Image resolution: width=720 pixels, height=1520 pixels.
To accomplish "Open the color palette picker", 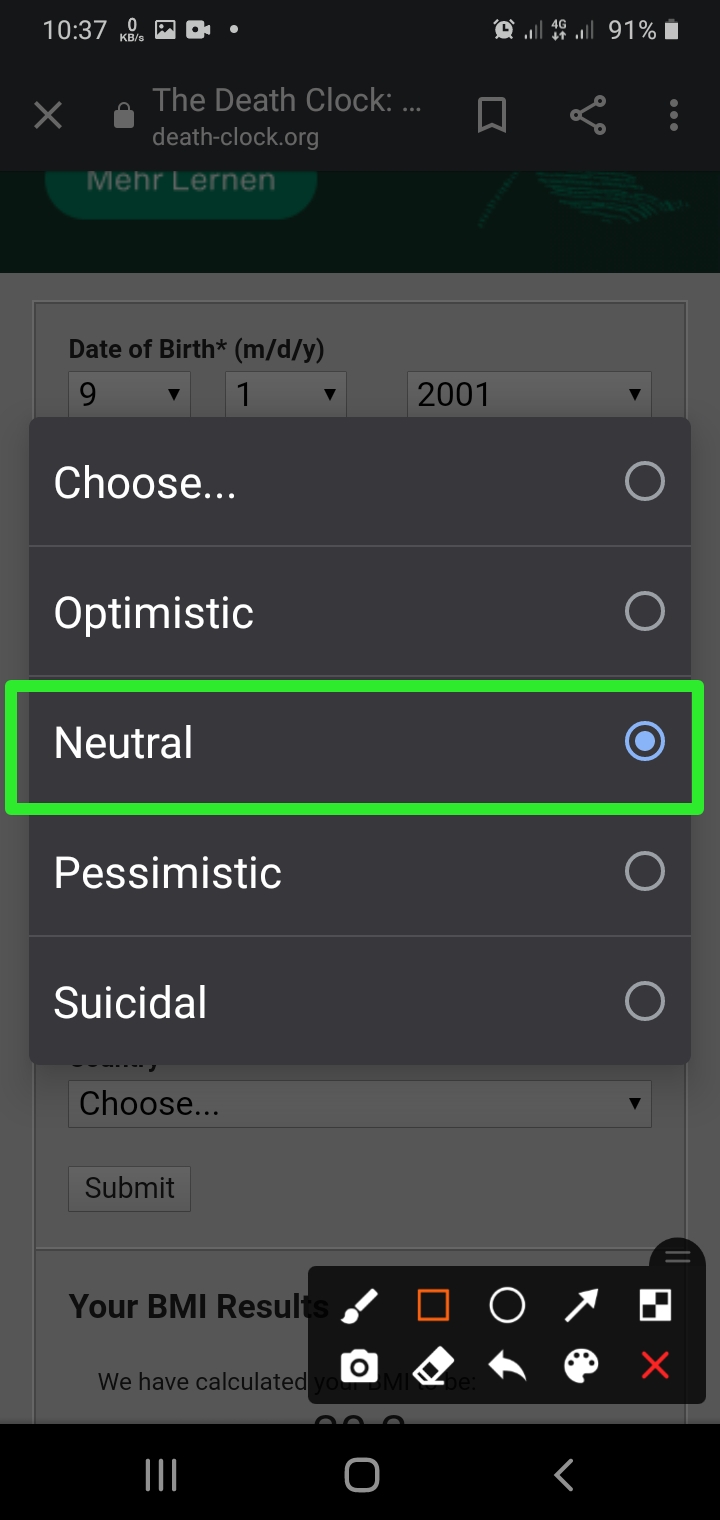I will click(581, 1366).
